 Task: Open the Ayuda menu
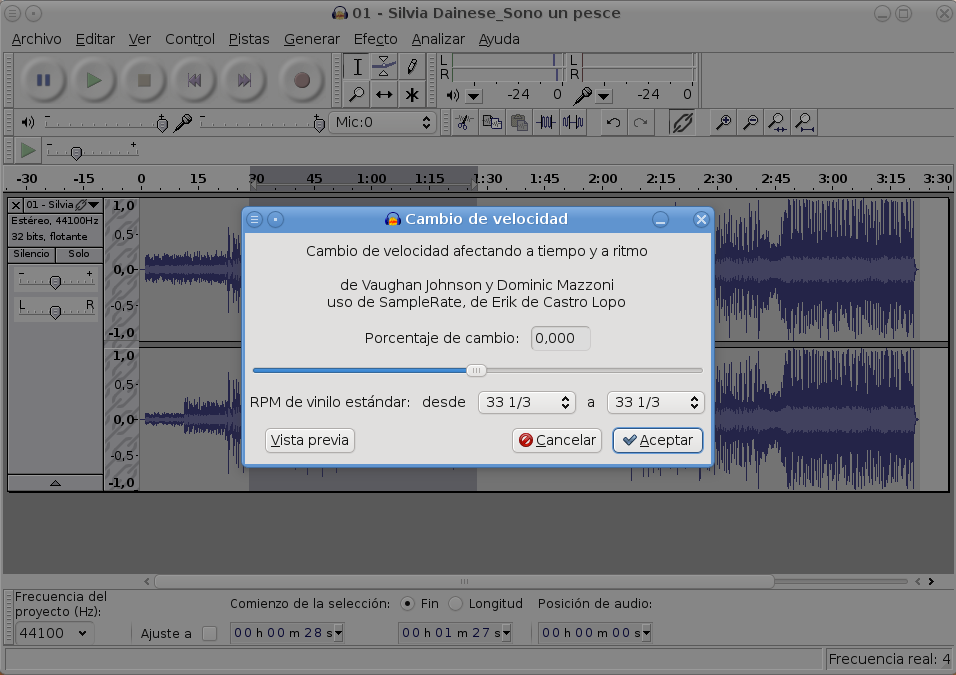pos(499,39)
